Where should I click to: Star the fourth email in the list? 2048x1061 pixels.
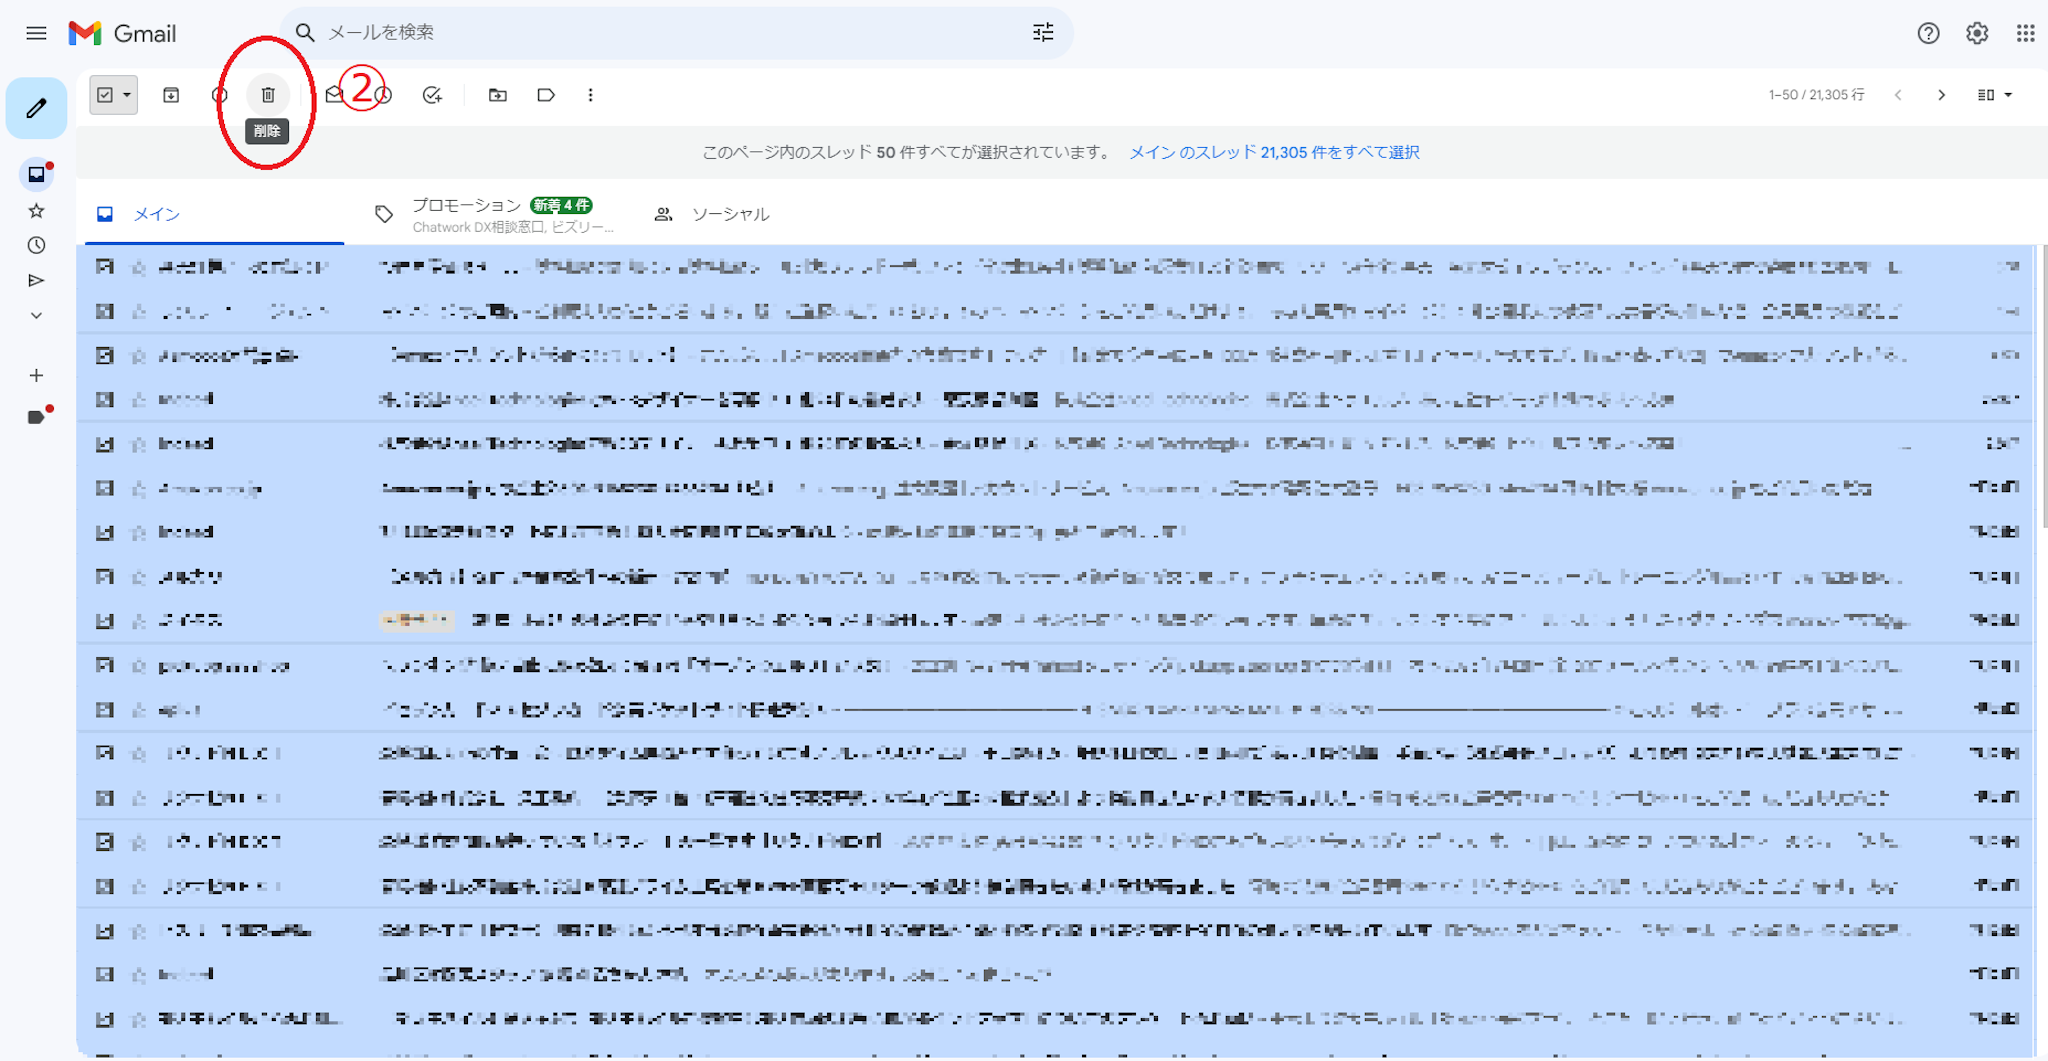tap(139, 399)
